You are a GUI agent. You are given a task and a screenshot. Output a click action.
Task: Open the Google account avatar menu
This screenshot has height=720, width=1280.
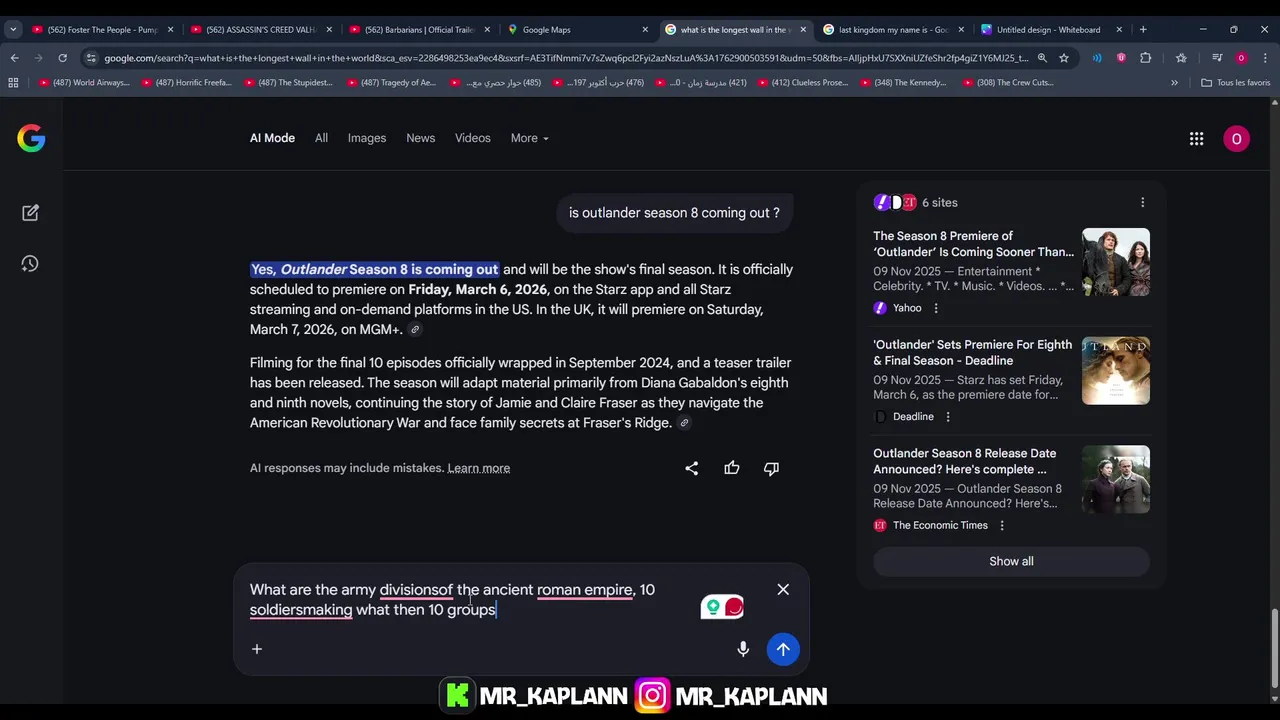pyautogui.click(x=1236, y=139)
